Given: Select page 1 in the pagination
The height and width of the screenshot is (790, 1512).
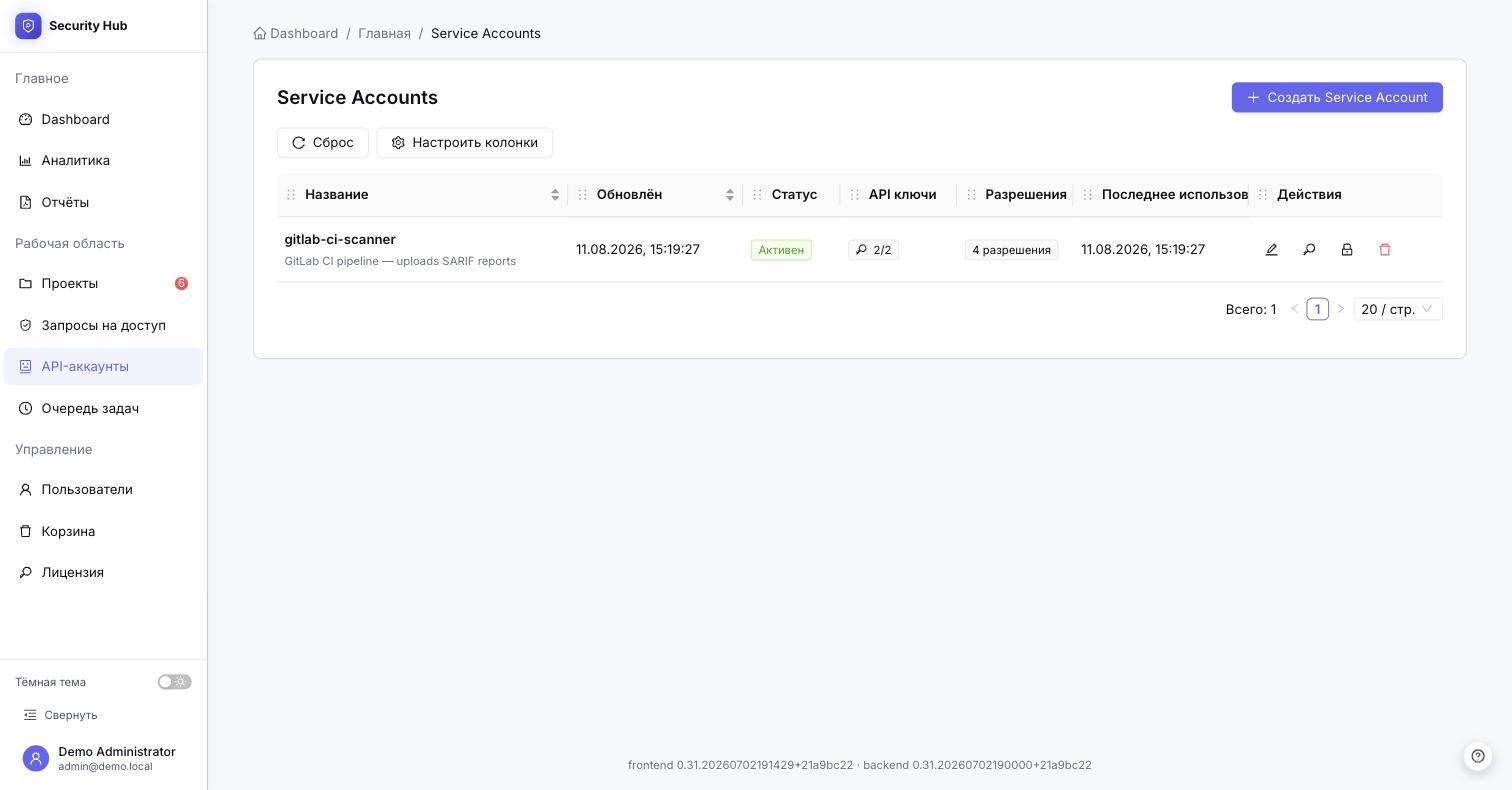Looking at the screenshot, I should pos(1317,309).
